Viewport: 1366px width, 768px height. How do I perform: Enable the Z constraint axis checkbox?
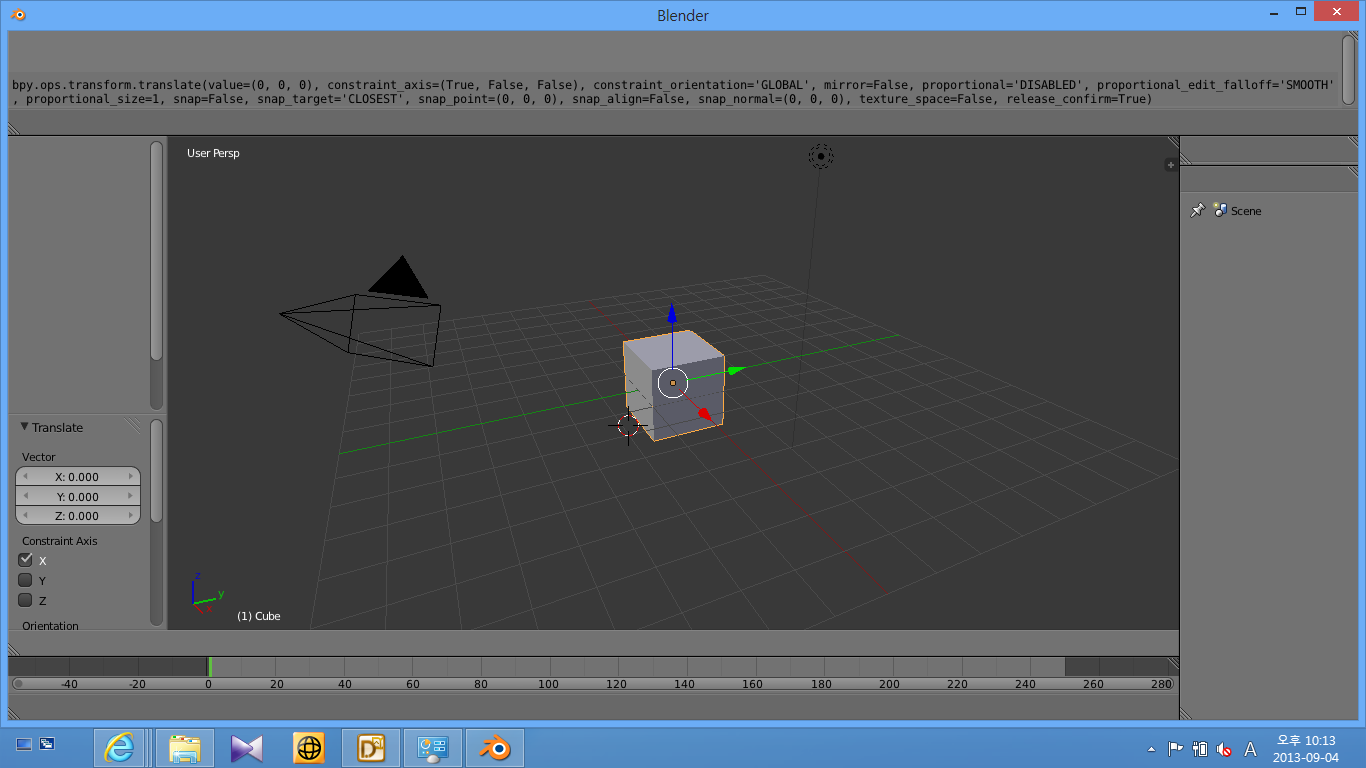pyautogui.click(x=26, y=600)
